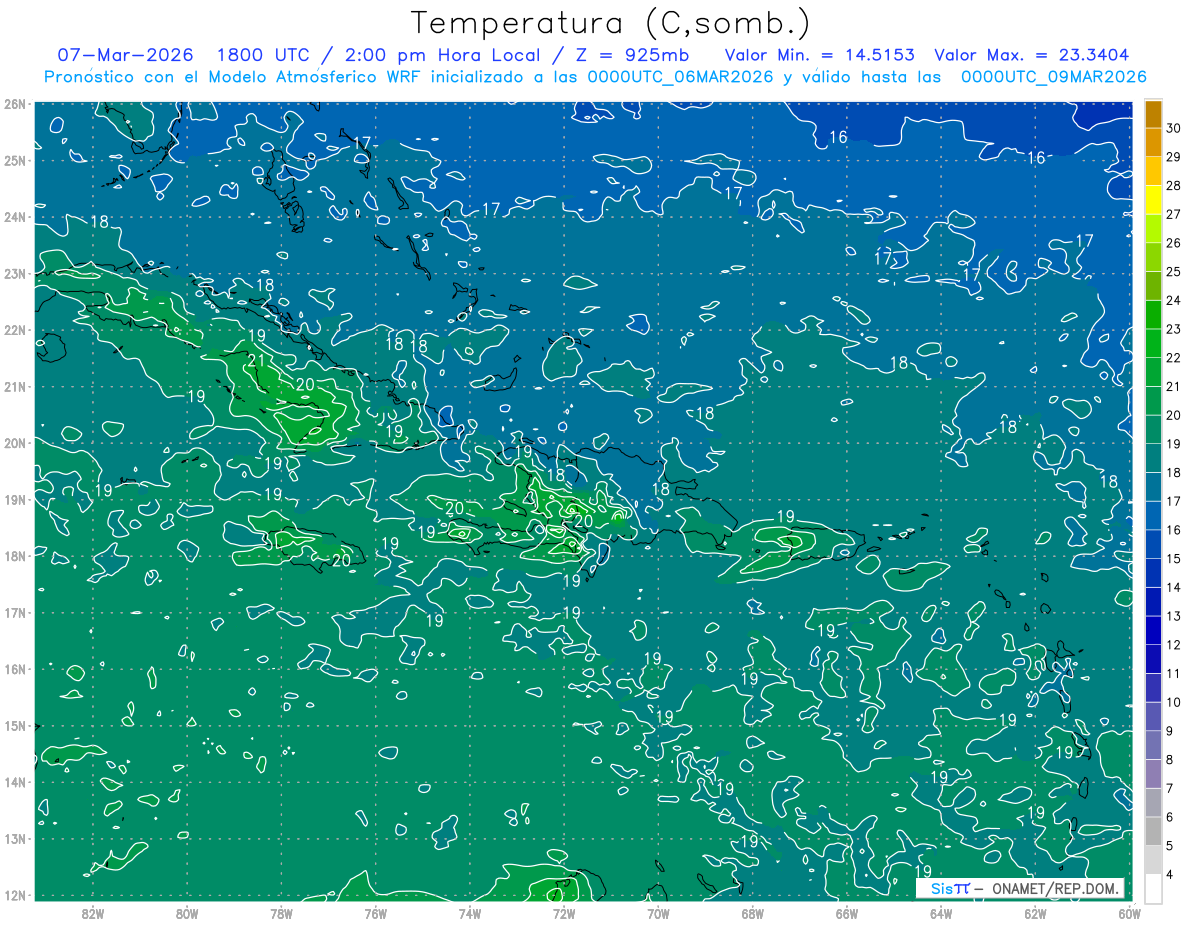The width and height of the screenshot is (1200, 927).
Task: Click the 28 label on the color scale
Action: (x=1174, y=185)
